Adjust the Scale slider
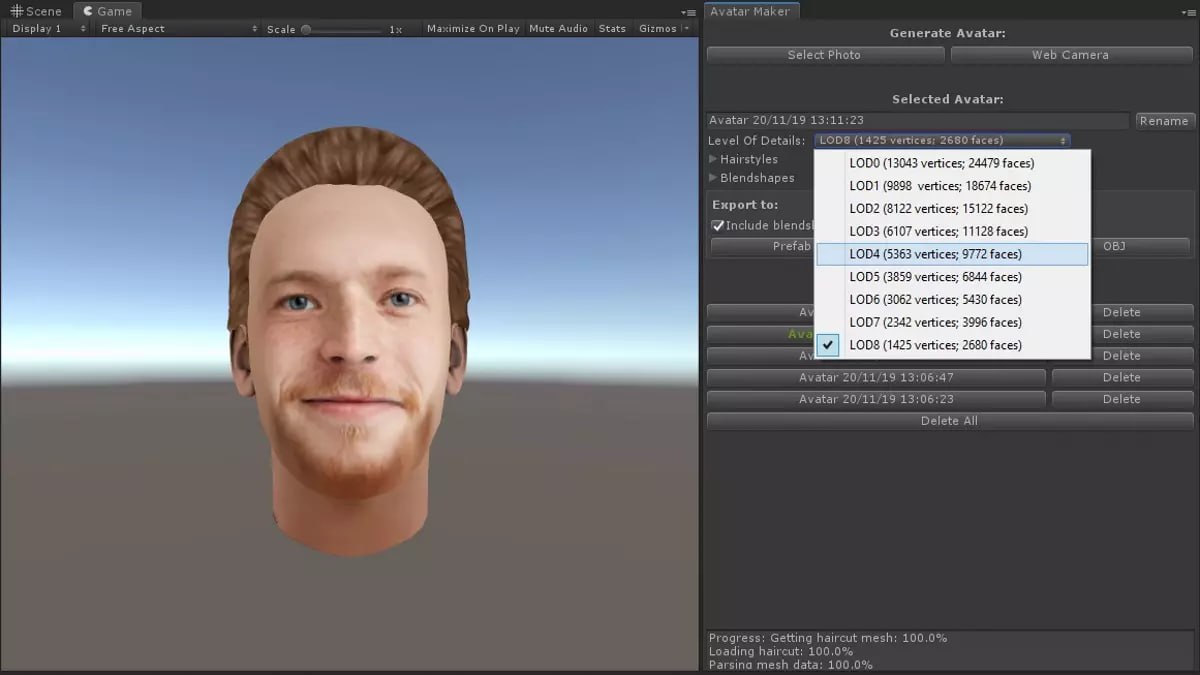The height and width of the screenshot is (675, 1200). [x=305, y=29]
